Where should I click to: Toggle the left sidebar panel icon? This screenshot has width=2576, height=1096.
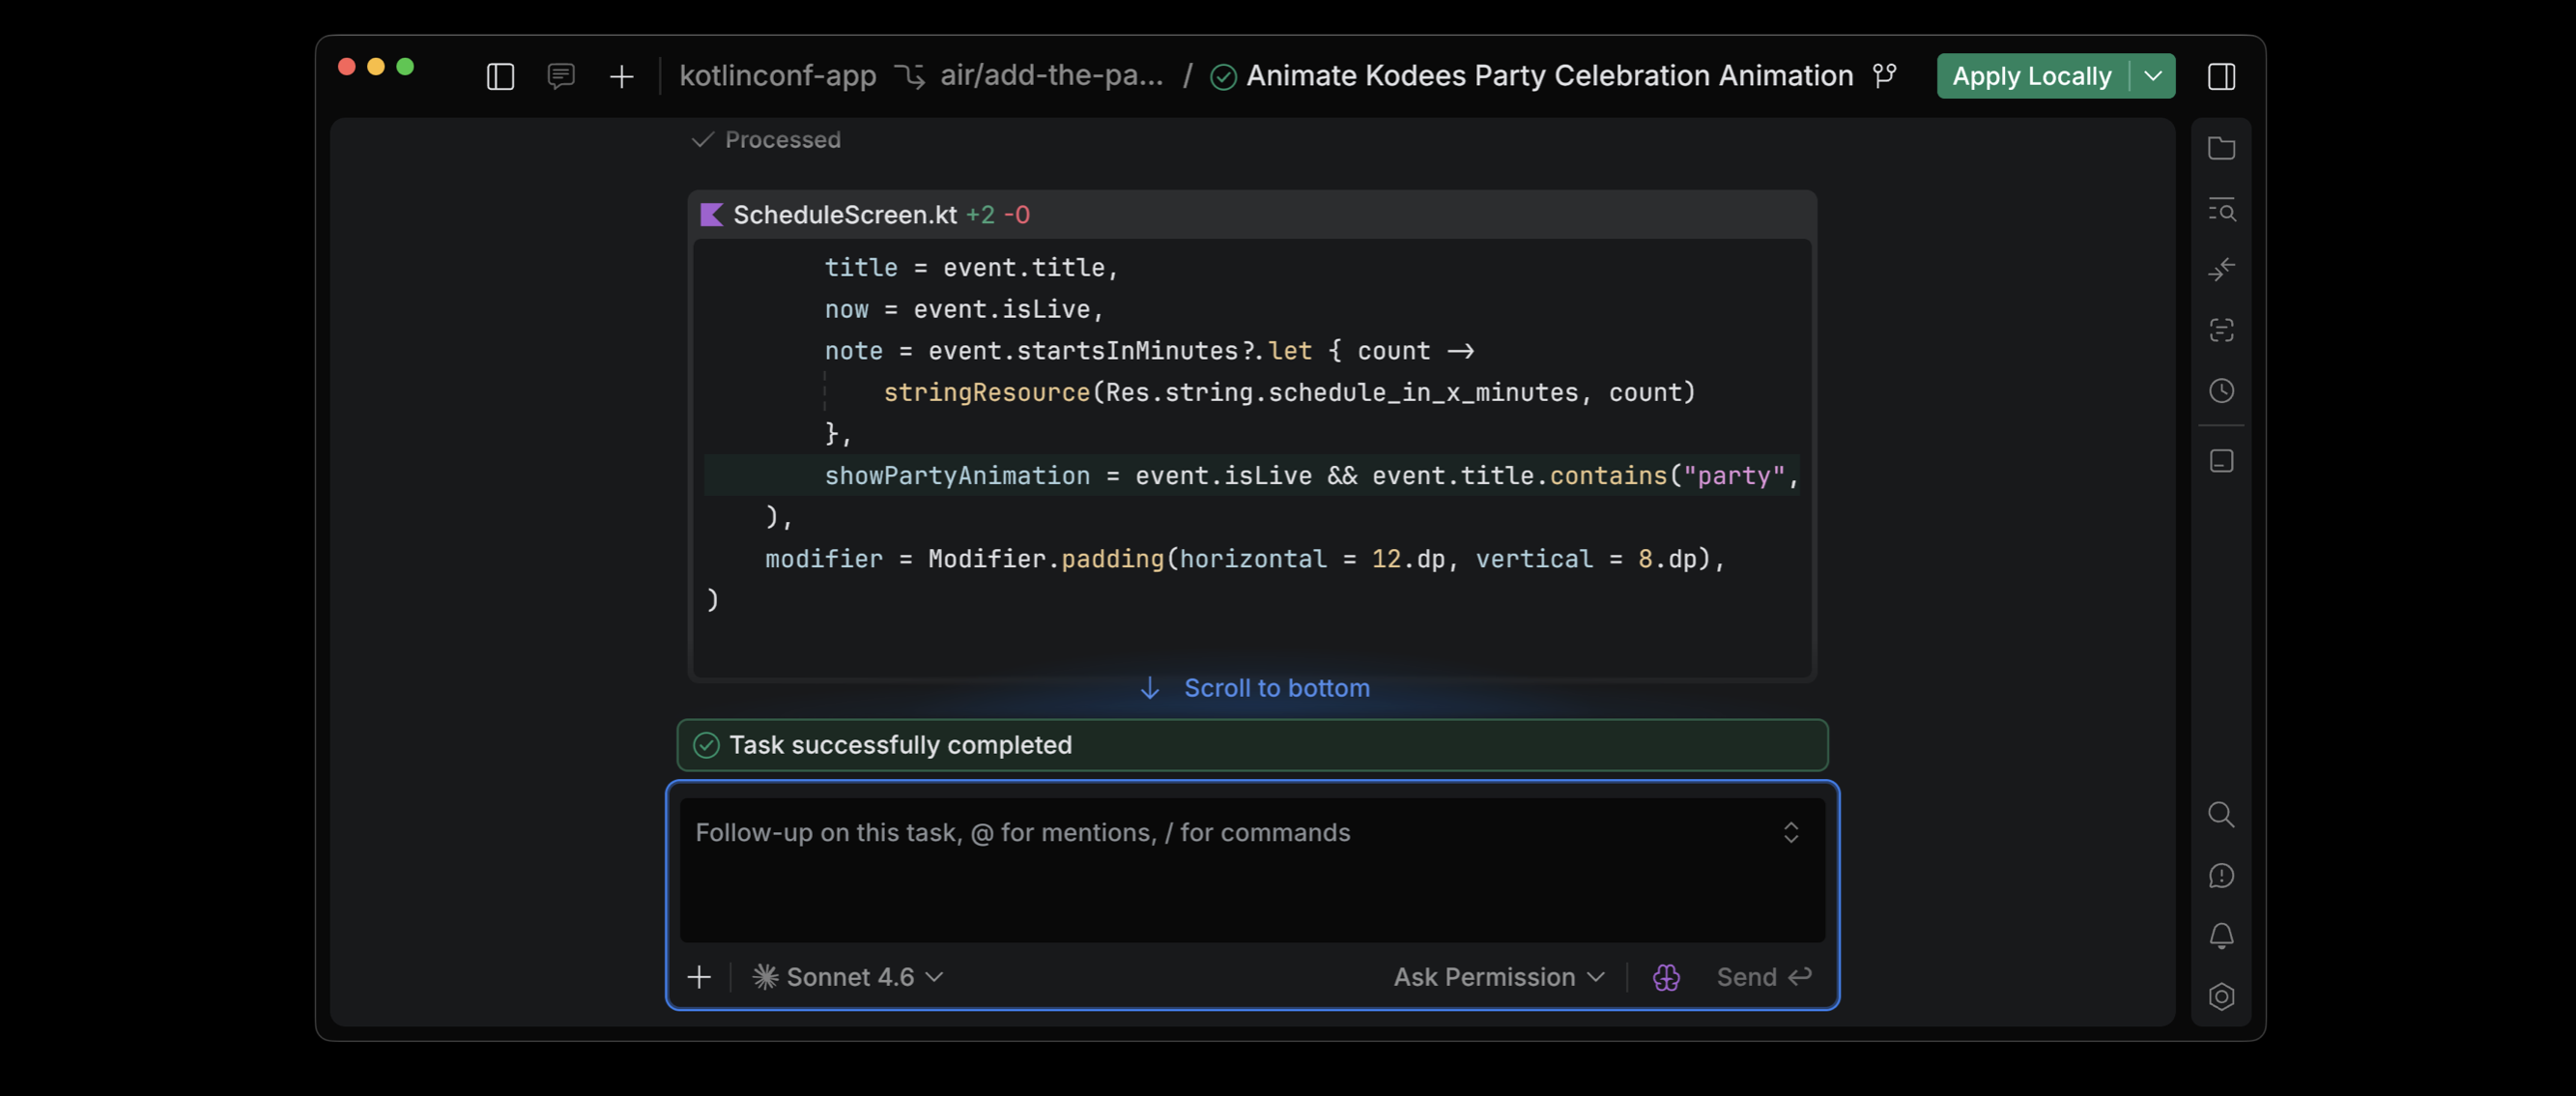[500, 76]
